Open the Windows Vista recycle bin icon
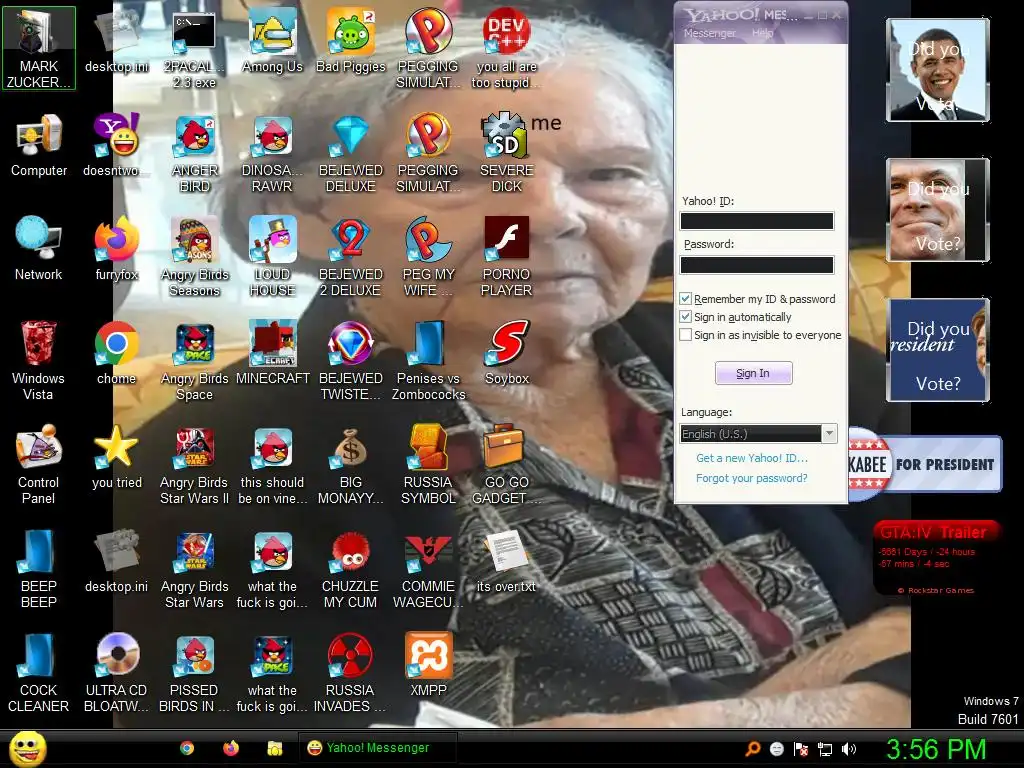 (39, 361)
